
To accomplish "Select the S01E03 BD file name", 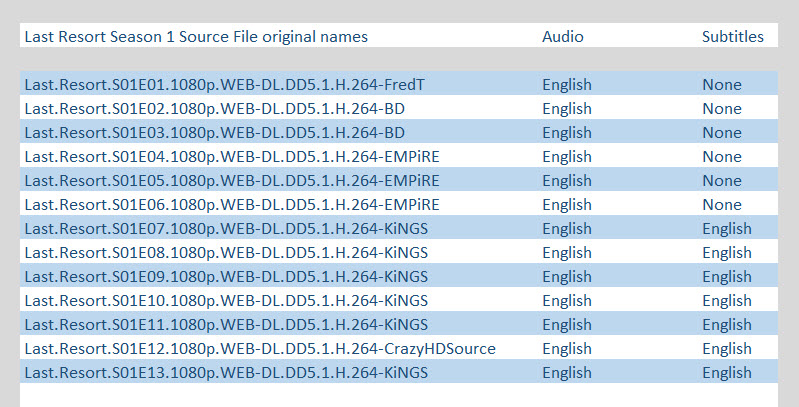I will [215, 132].
